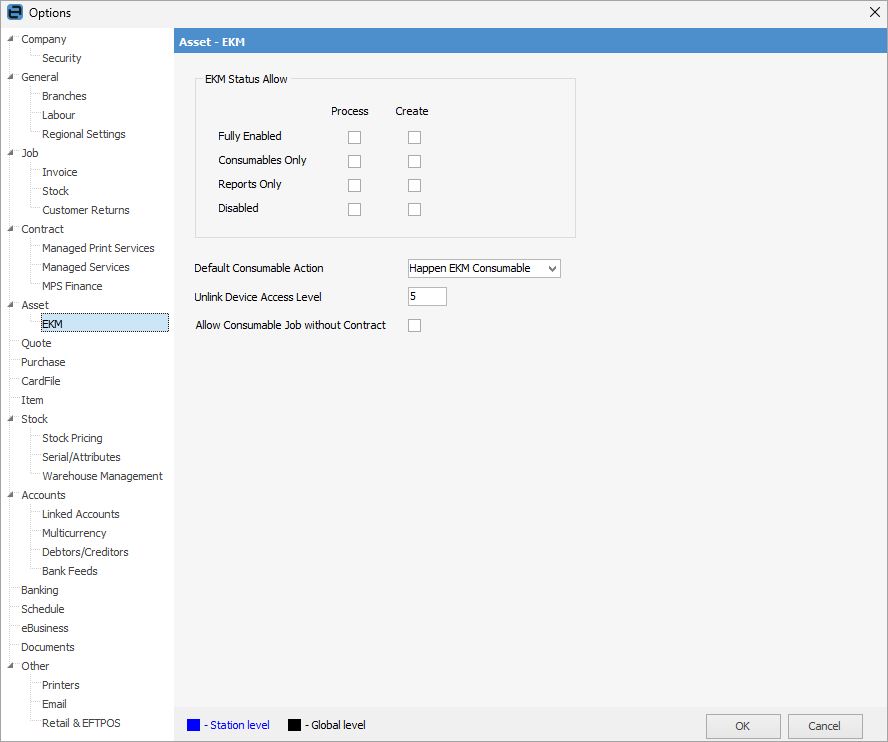Select Managed Print Services in tree
The width and height of the screenshot is (888, 742).
(x=98, y=248)
